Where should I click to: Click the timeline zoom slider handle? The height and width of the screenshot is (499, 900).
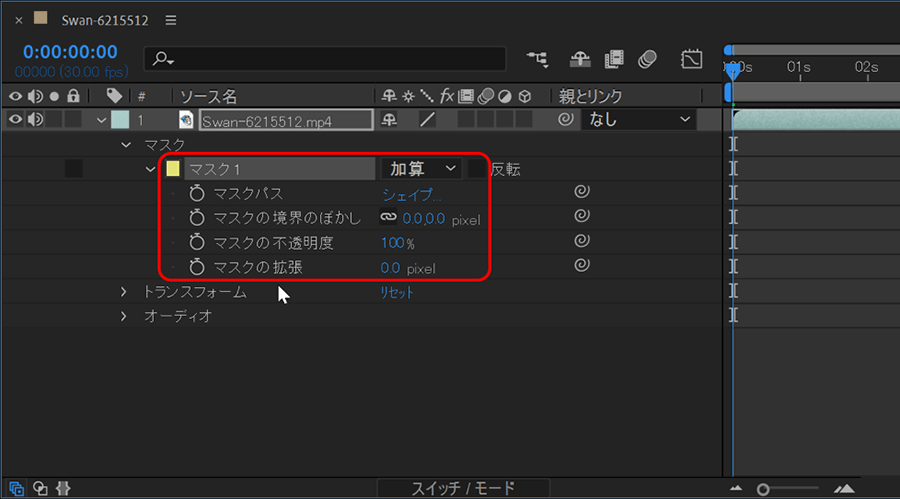pos(763,489)
